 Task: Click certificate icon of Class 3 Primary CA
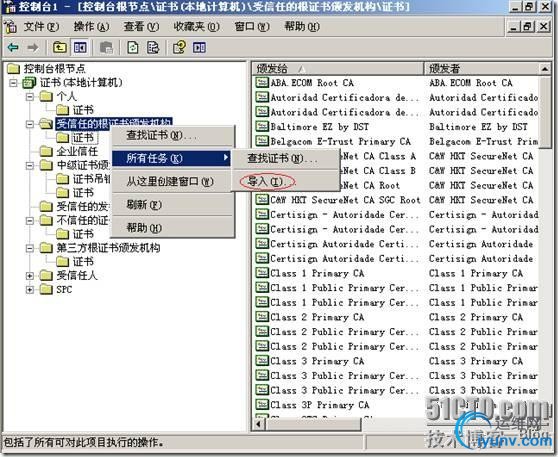click(x=262, y=361)
